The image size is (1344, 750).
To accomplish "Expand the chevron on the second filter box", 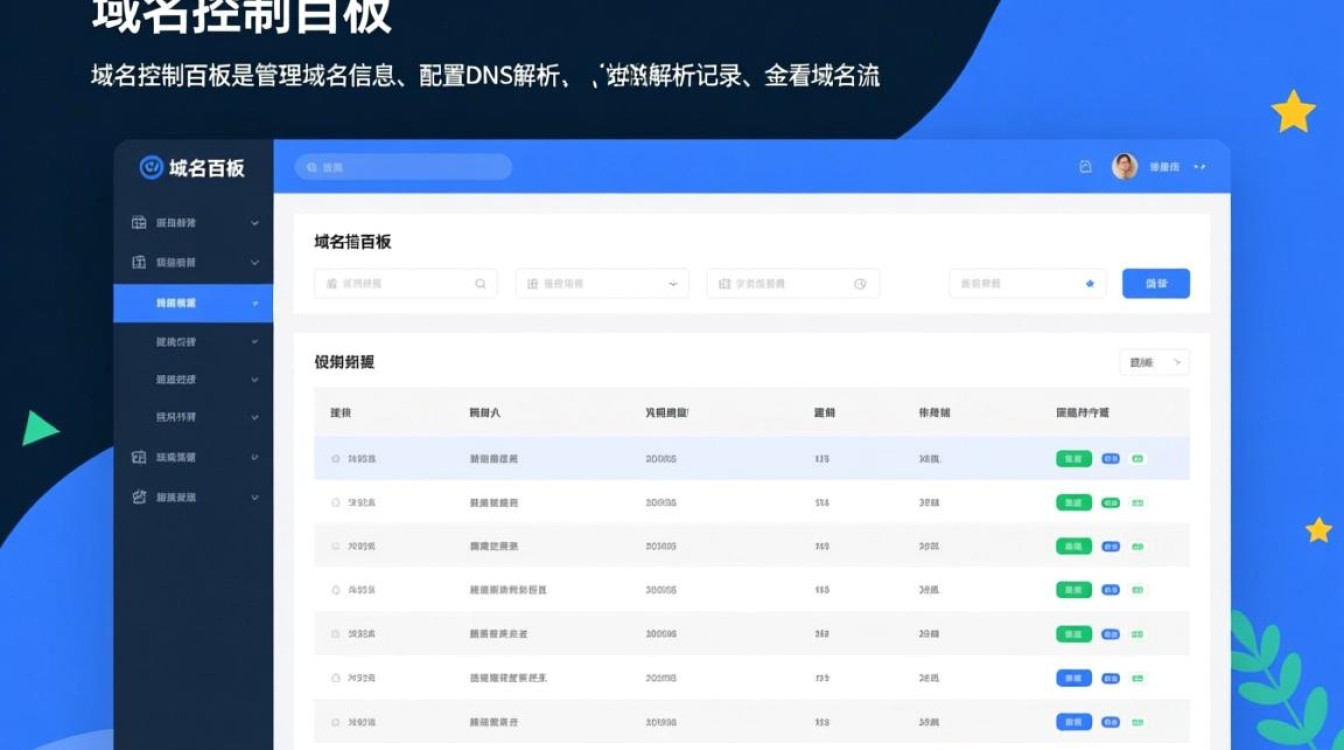I will pyautogui.click(x=674, y=283).
